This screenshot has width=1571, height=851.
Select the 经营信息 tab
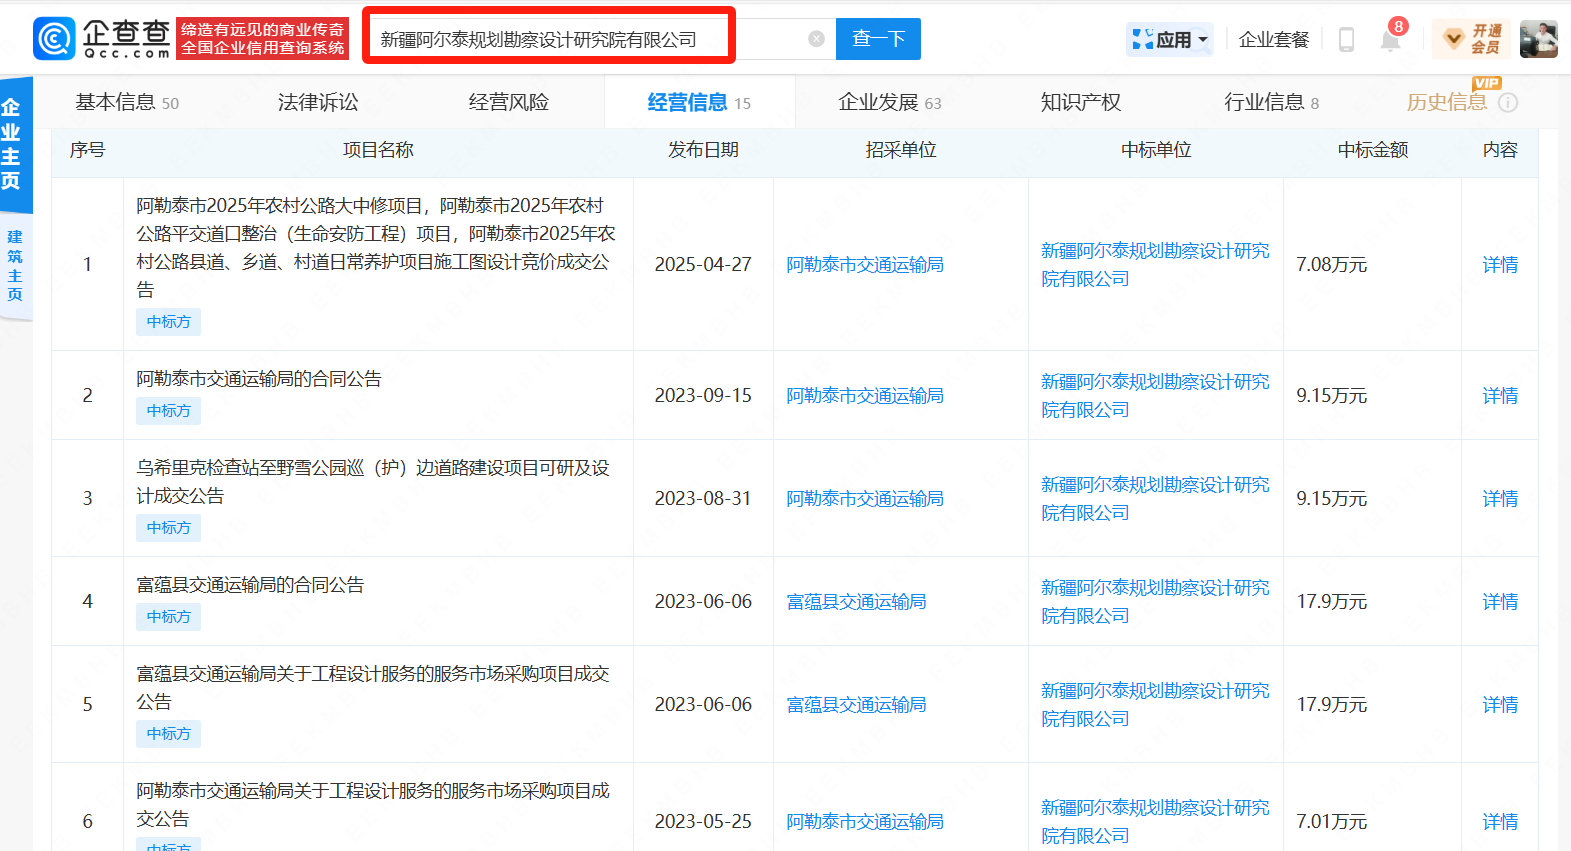click(x=699, y=102)
